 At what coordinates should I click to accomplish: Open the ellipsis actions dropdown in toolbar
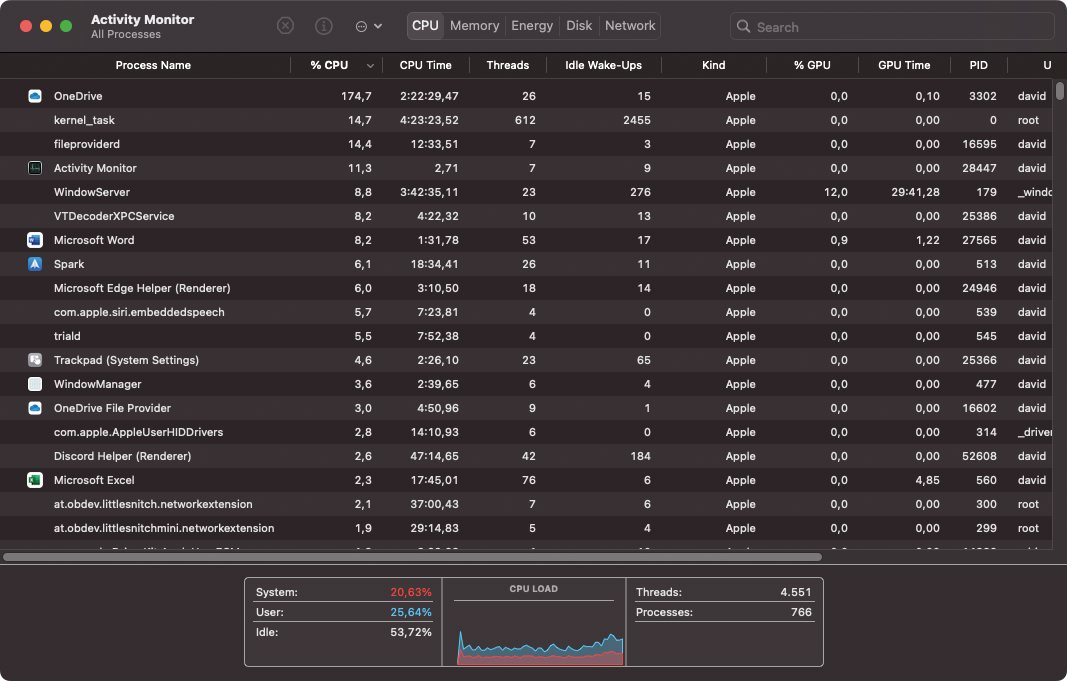point(368,27)
